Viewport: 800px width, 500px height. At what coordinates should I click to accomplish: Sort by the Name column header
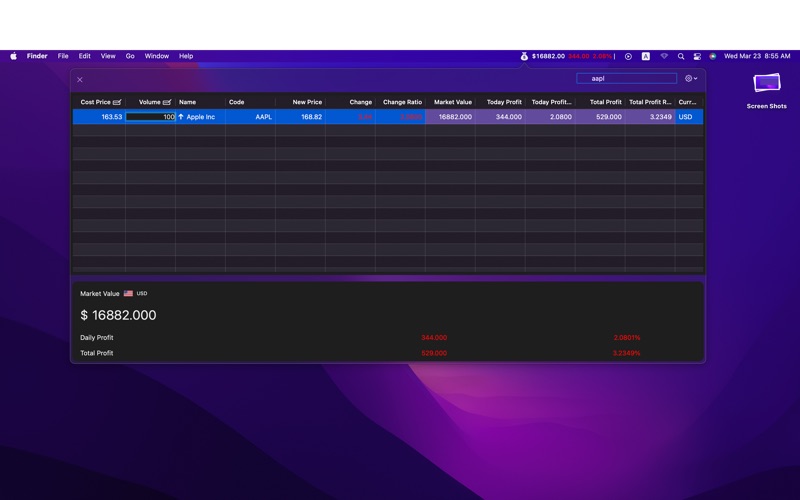(201, 102)
